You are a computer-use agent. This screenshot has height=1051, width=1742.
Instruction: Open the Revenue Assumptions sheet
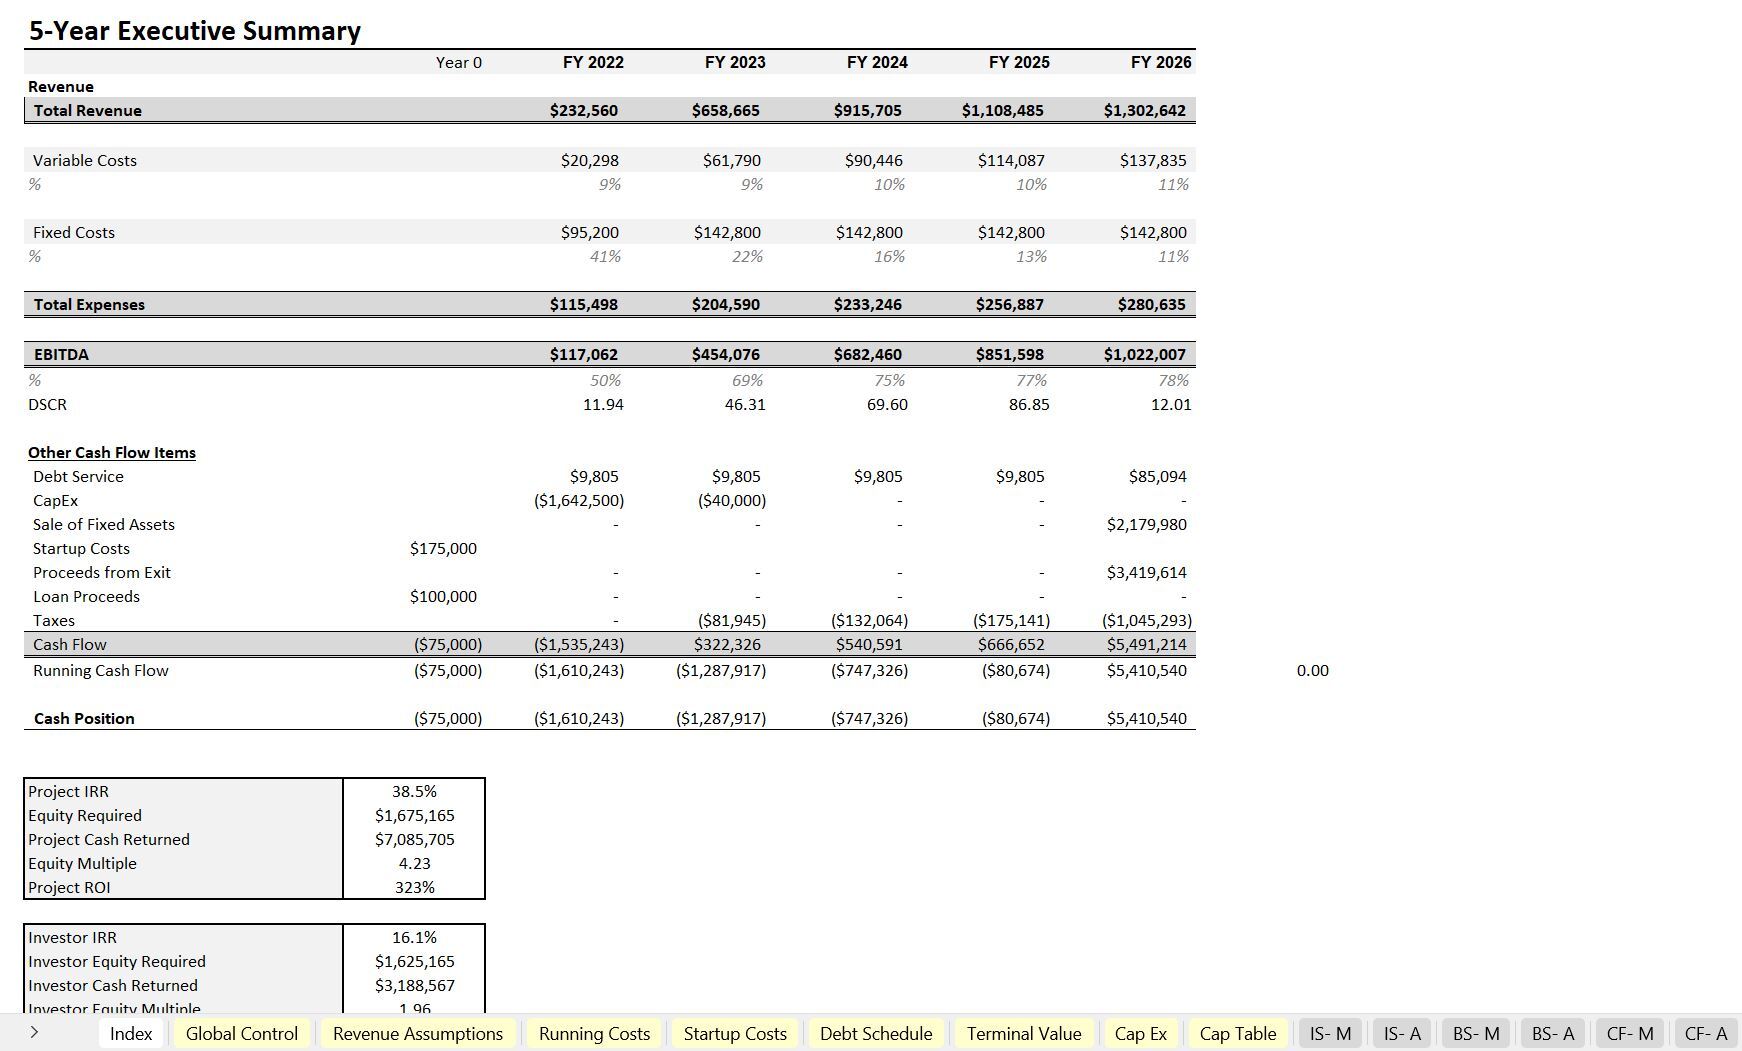click(x=418, y=1034)
